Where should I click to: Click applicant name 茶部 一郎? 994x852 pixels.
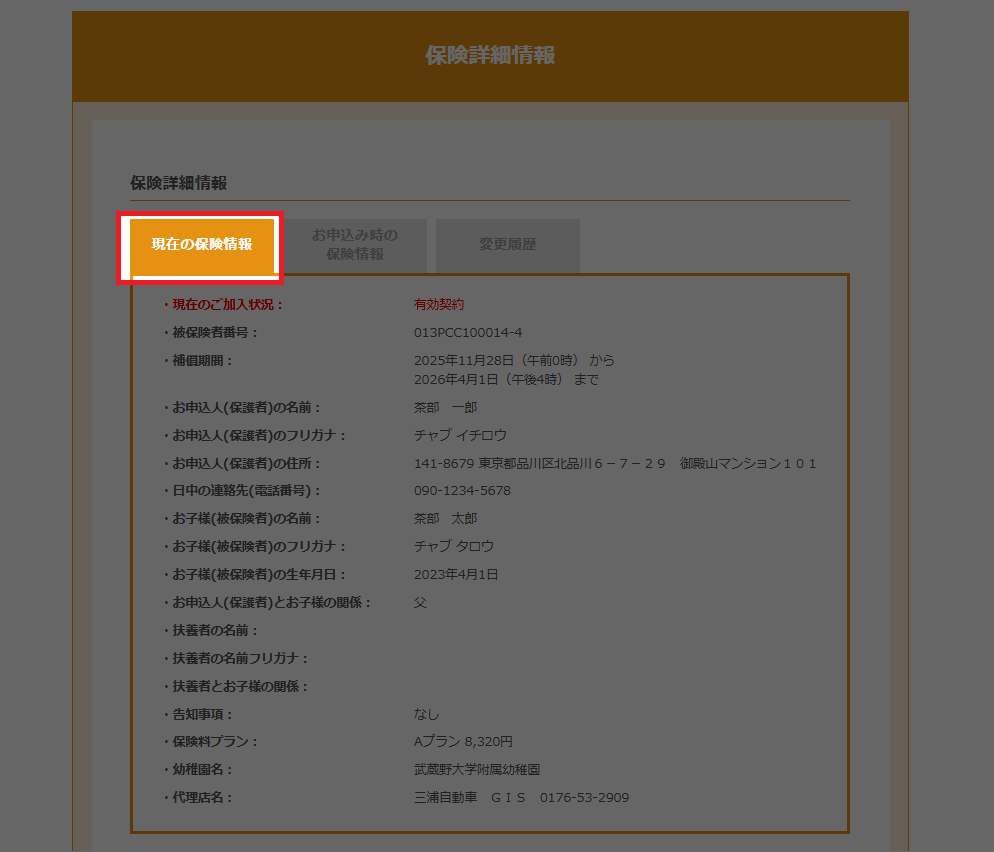click(x=446, y=408)
